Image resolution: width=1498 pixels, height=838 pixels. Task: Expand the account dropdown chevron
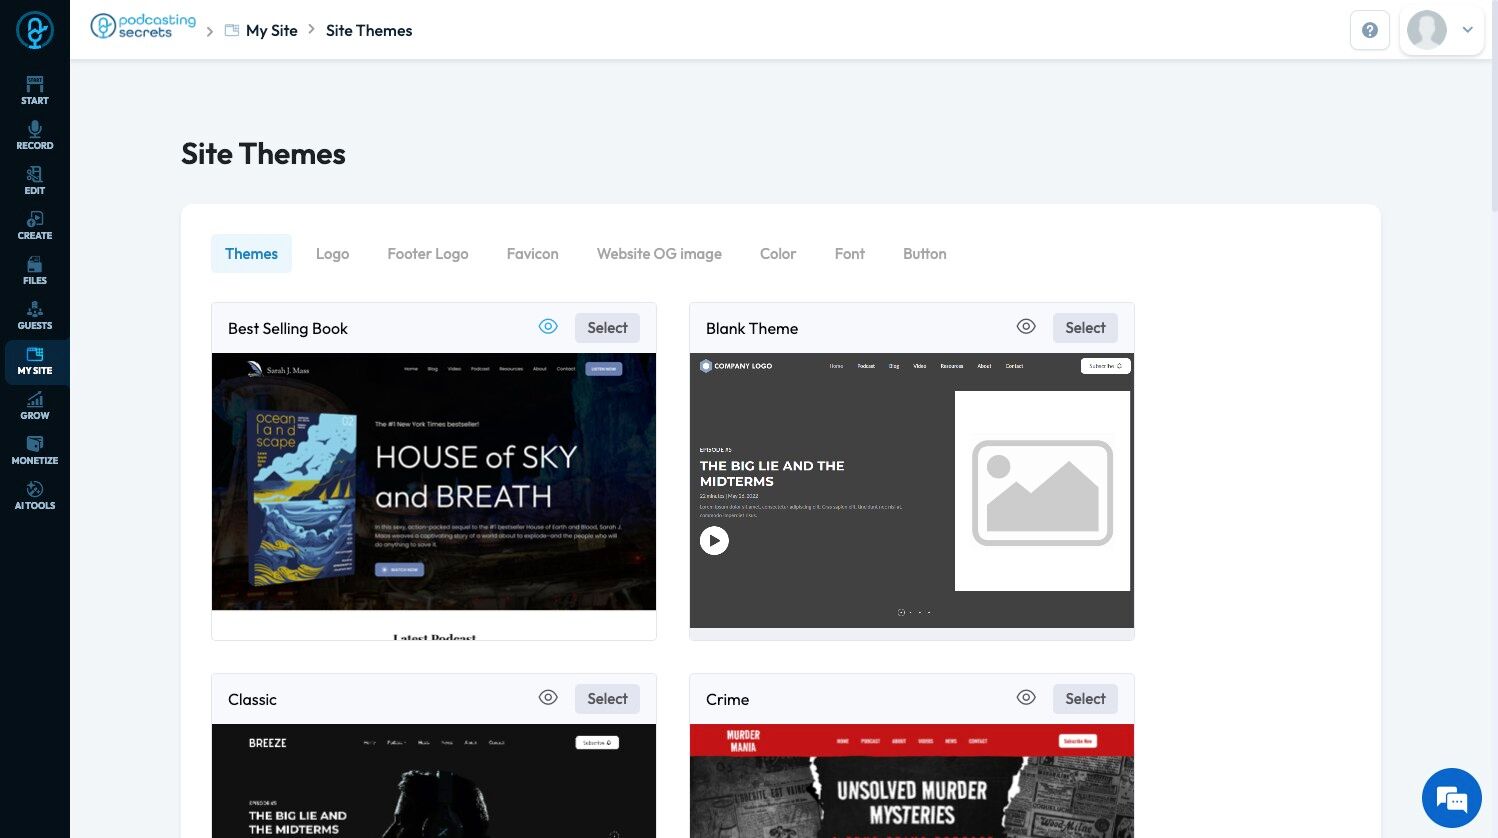1468,30
